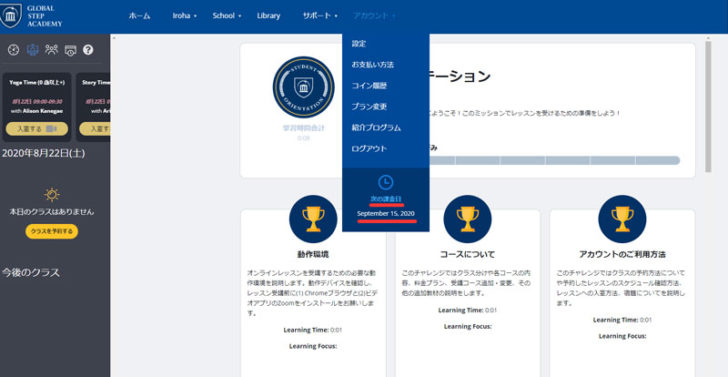Image resolution: width=728 pixels, height=377 pixels.
Task: Click the September 15, 2020 billing date
Action: pyautogui.click(x=386, y=214)
